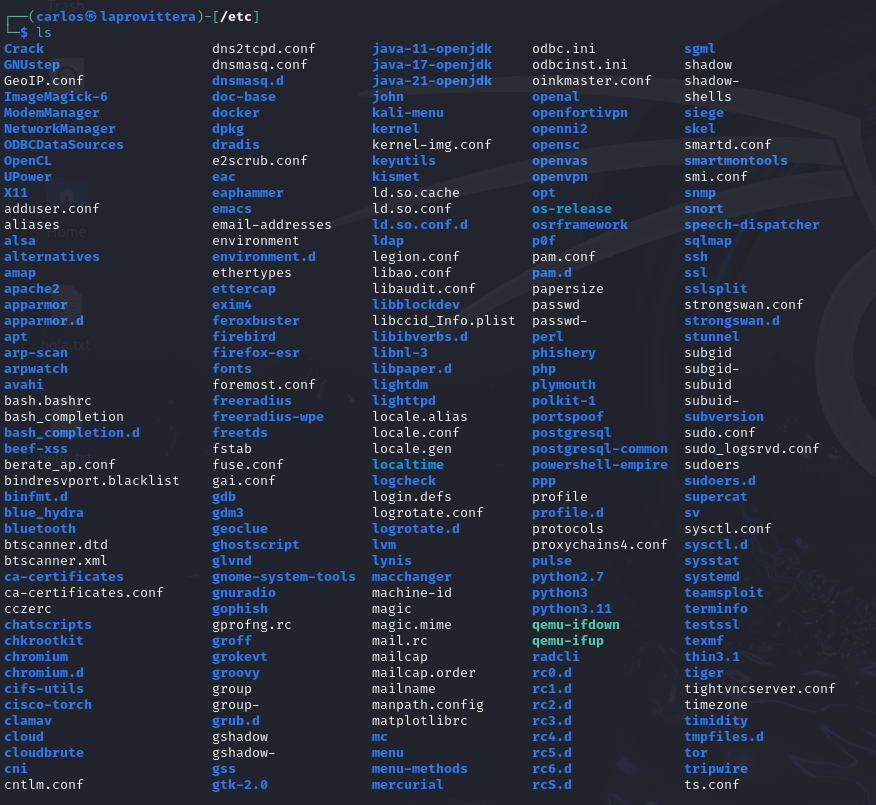Screen dimensions: 876x805
Task: Select the 'systemd' directory entry
Action: coord(712,577)
